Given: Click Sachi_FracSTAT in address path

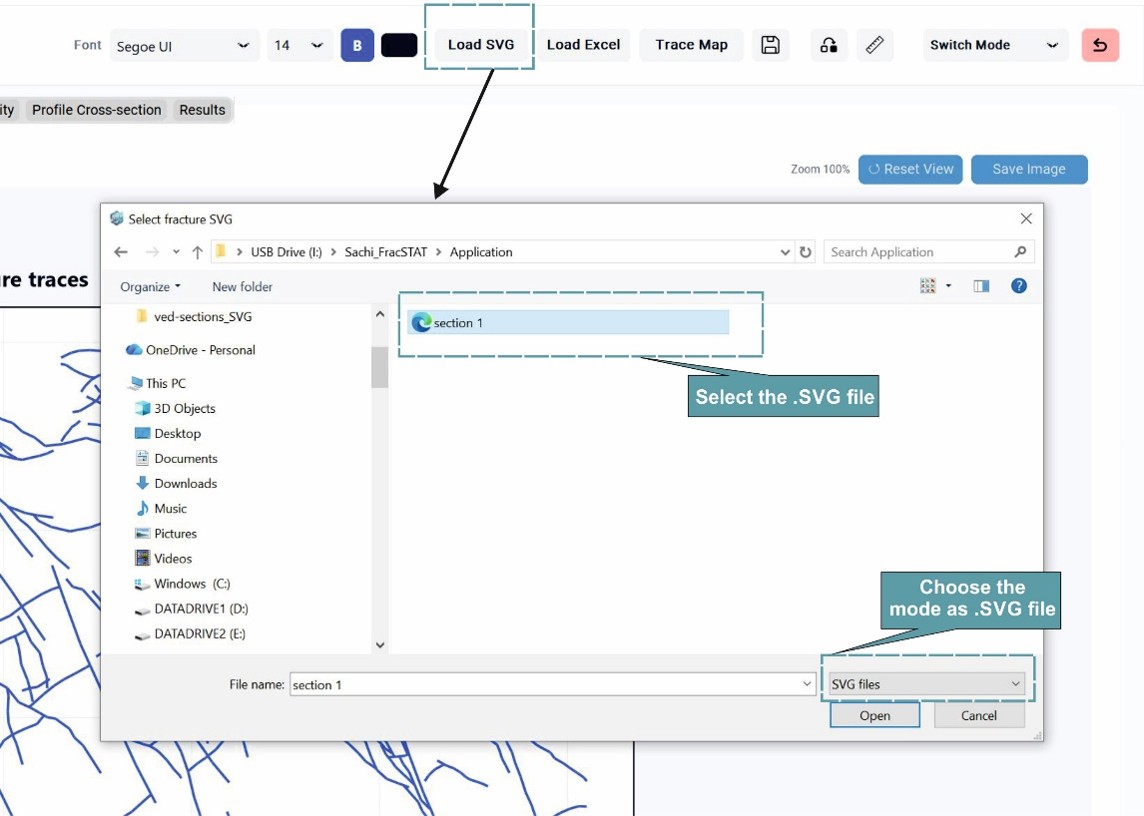Looking at the screenshot, I should click(x=386, y=252).
